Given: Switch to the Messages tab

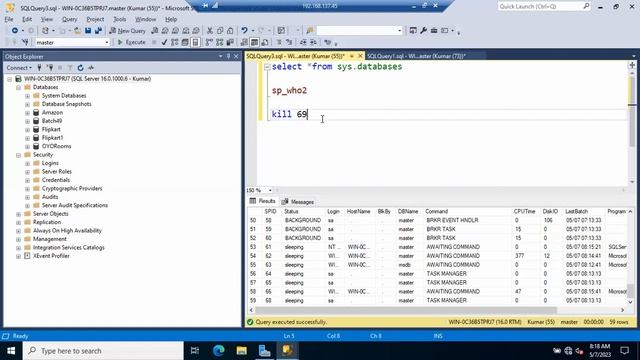Looking at the screenshot, I should click(298, 202).
